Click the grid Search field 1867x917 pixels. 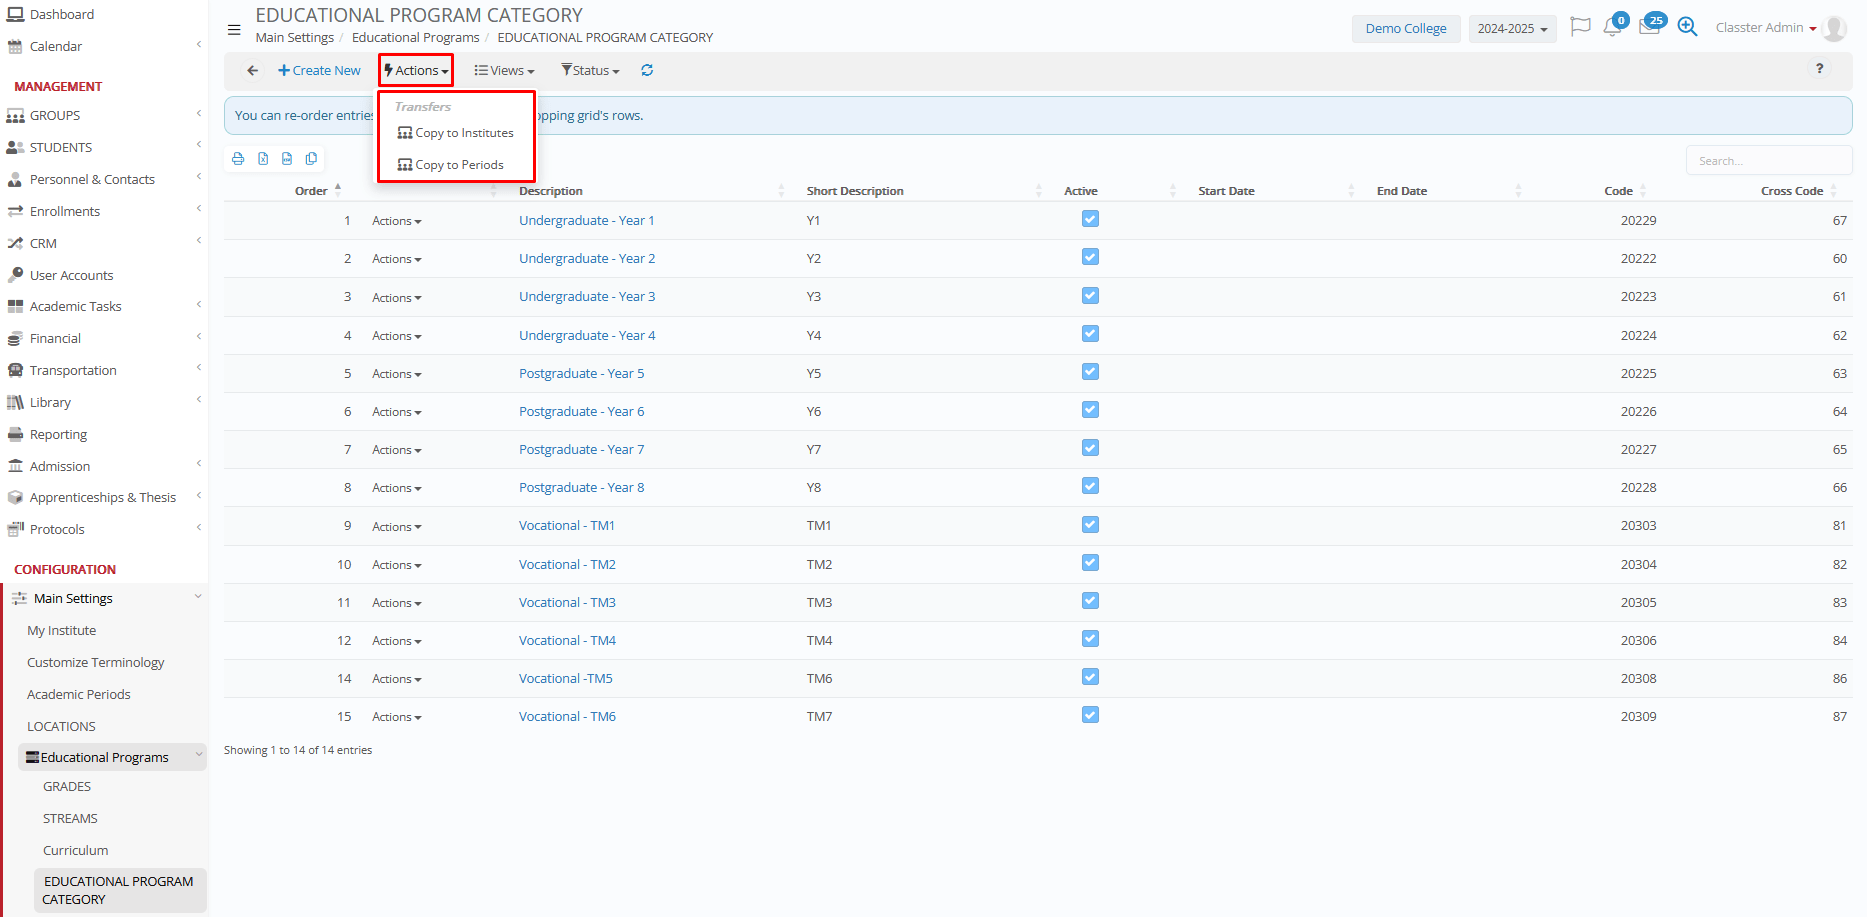pos(1767,161)
